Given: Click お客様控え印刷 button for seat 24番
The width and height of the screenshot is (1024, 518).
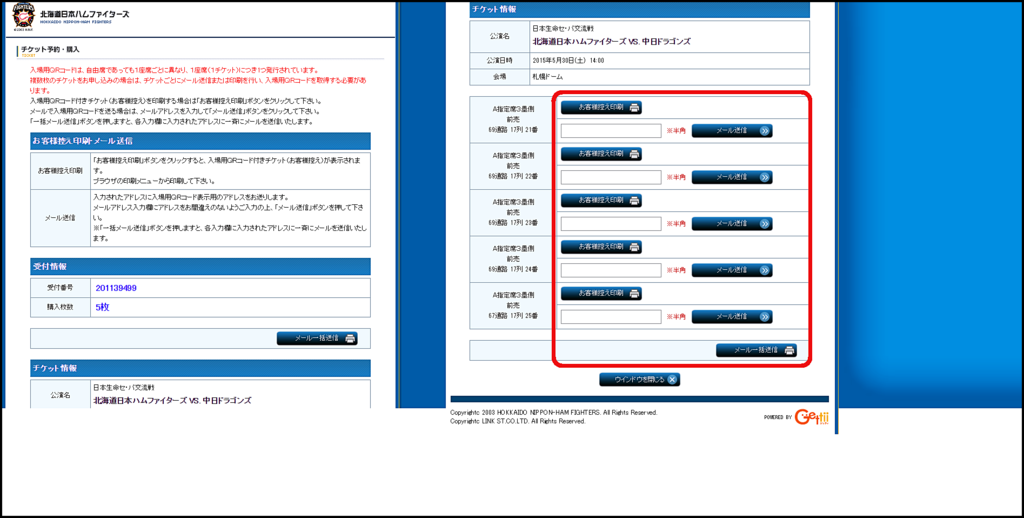Looking at the screenshot, I should pos(601,247).
